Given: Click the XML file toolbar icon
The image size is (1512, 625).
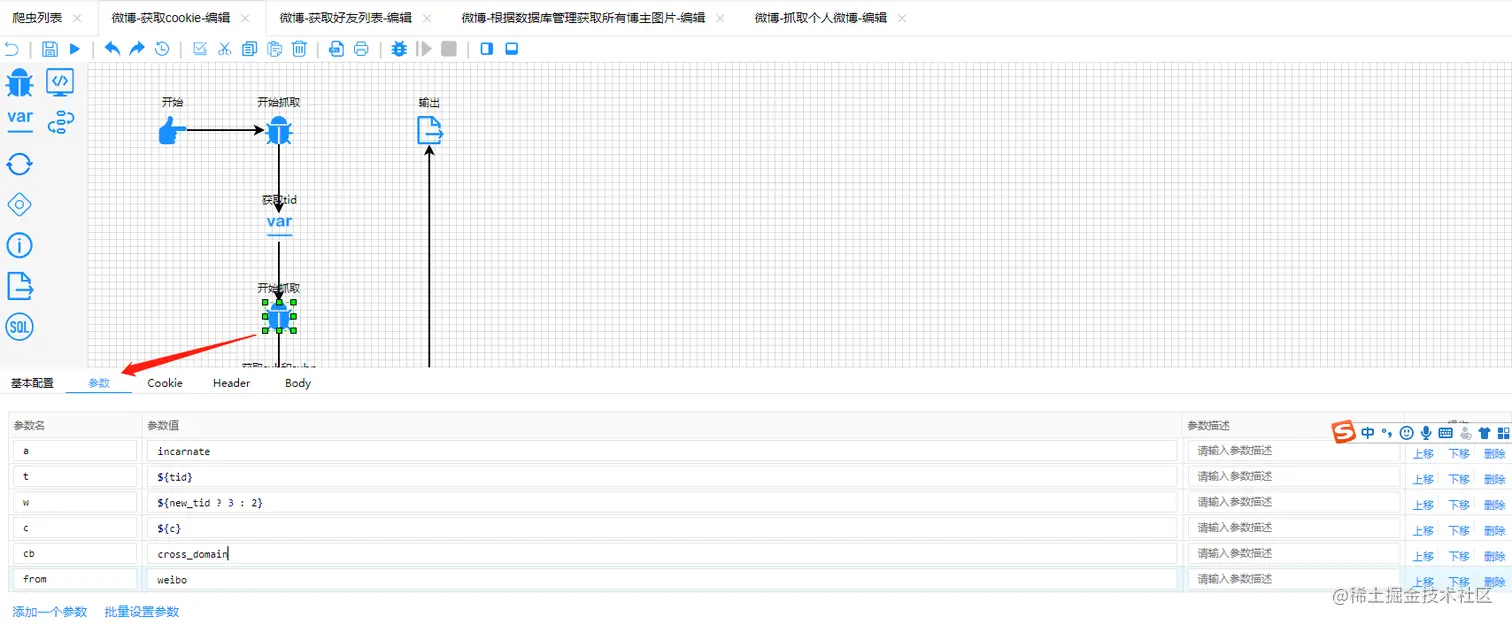Looking at the screenshot, I should point(337,49).
